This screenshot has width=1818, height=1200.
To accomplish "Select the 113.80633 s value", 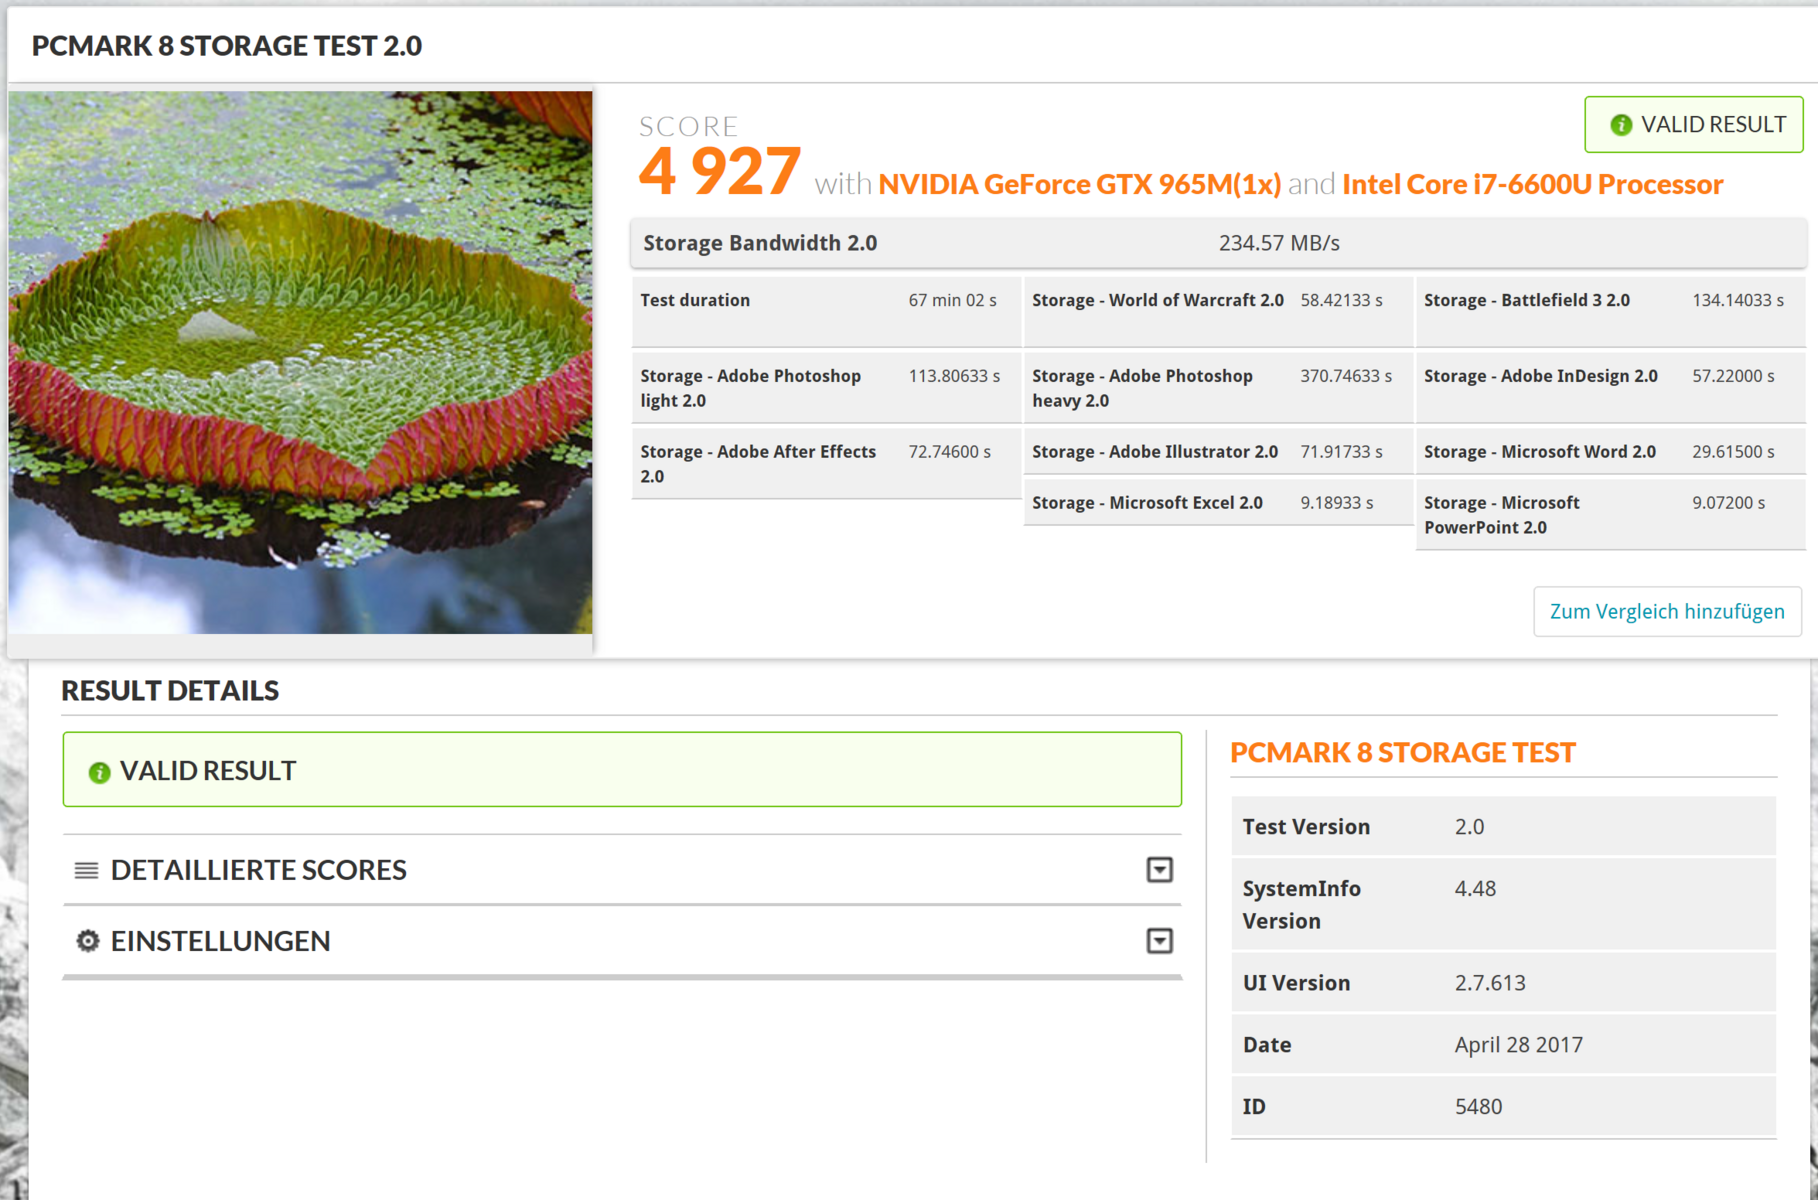I will click(x=954, y=376).
